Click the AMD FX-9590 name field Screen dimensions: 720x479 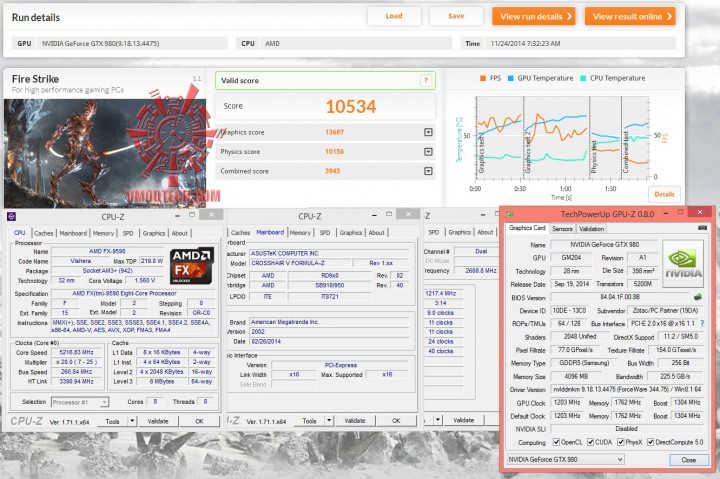point(107,251)
